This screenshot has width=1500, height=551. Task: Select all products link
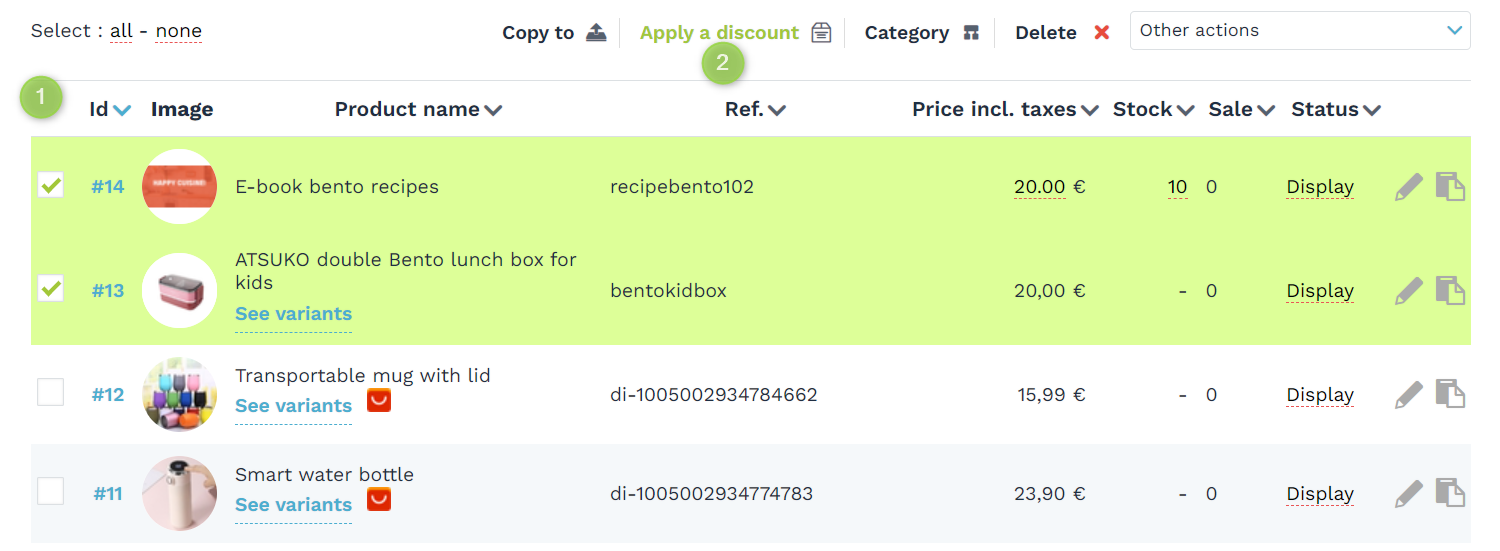click(x=121, y=31)
